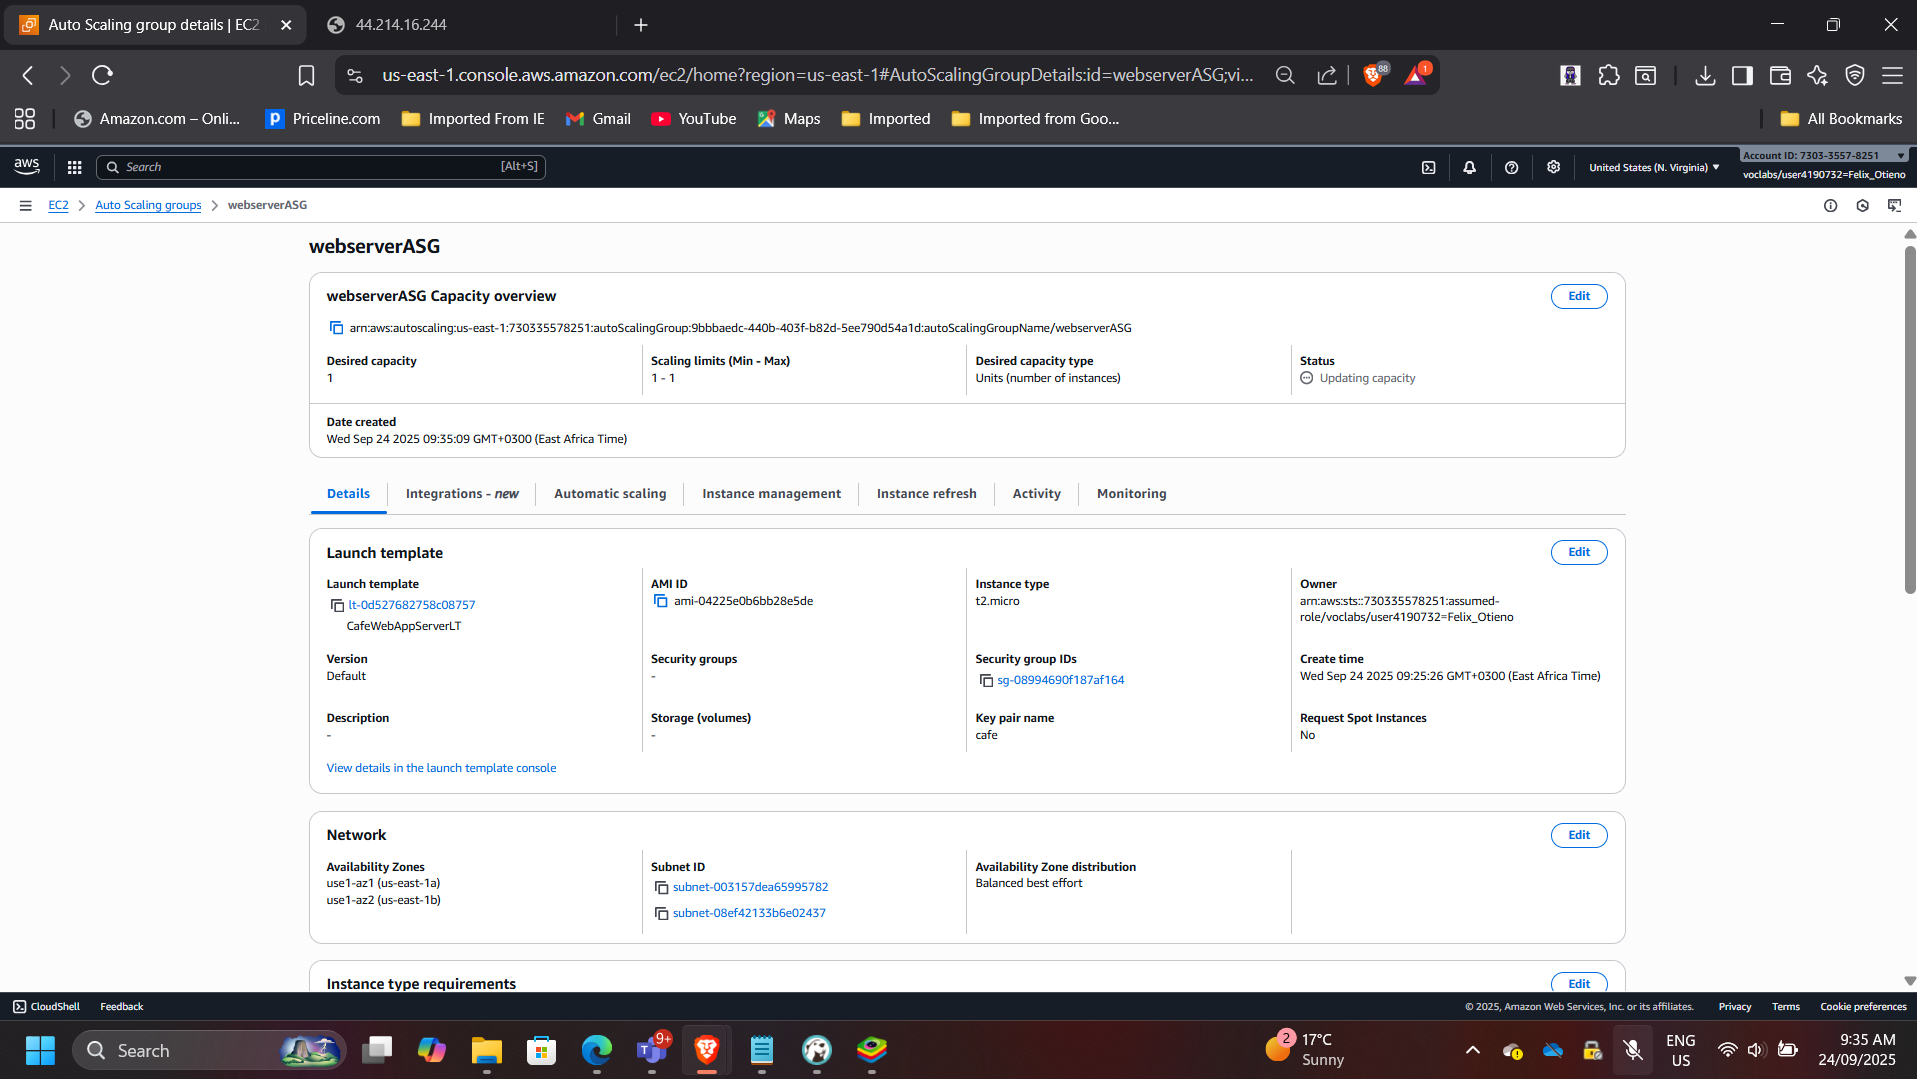Image resolution: width=1917 pixels, height=1079 pixels.
Task: Open the AWS notifications bell
Action: coord(1469,167)
